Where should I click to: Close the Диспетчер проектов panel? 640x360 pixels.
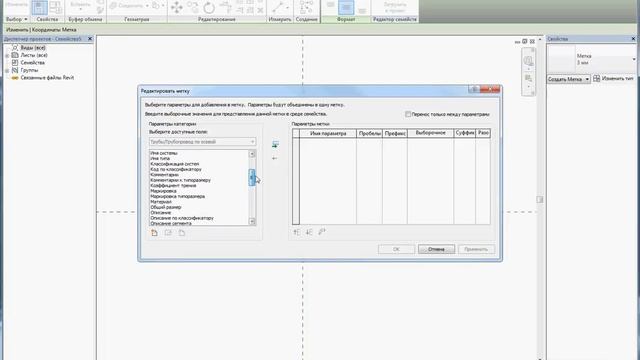tap(90, 39)
